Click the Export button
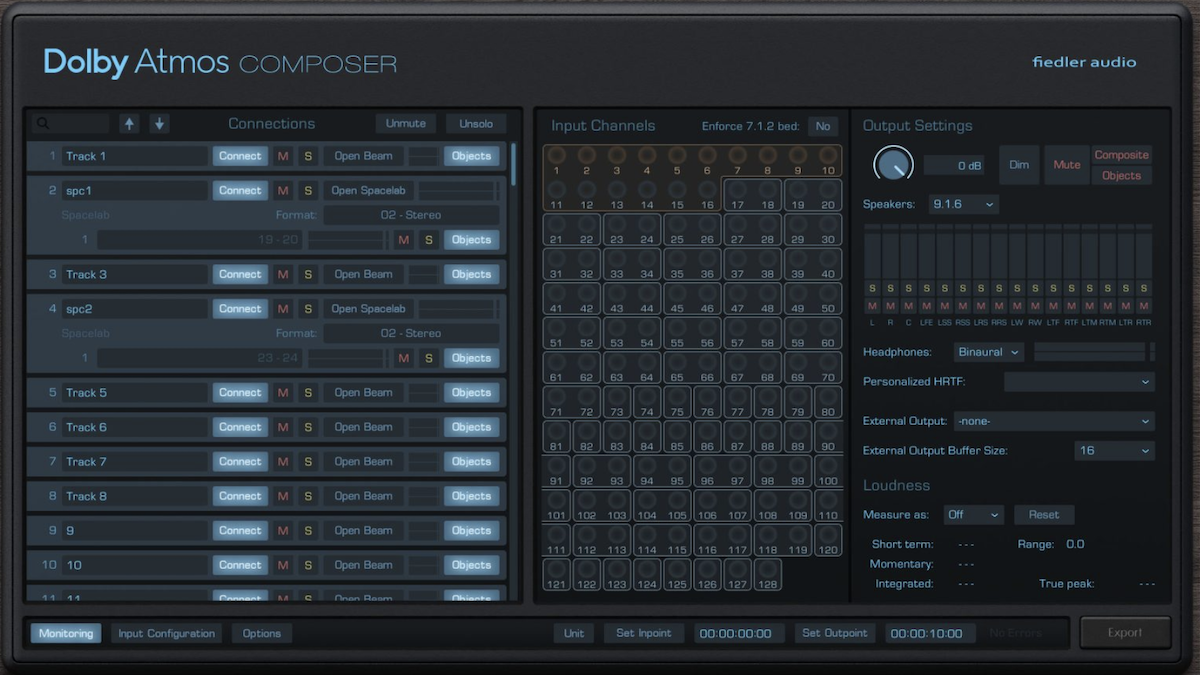This screenshot has height=675, width=1200. (x=1125, y=632)
